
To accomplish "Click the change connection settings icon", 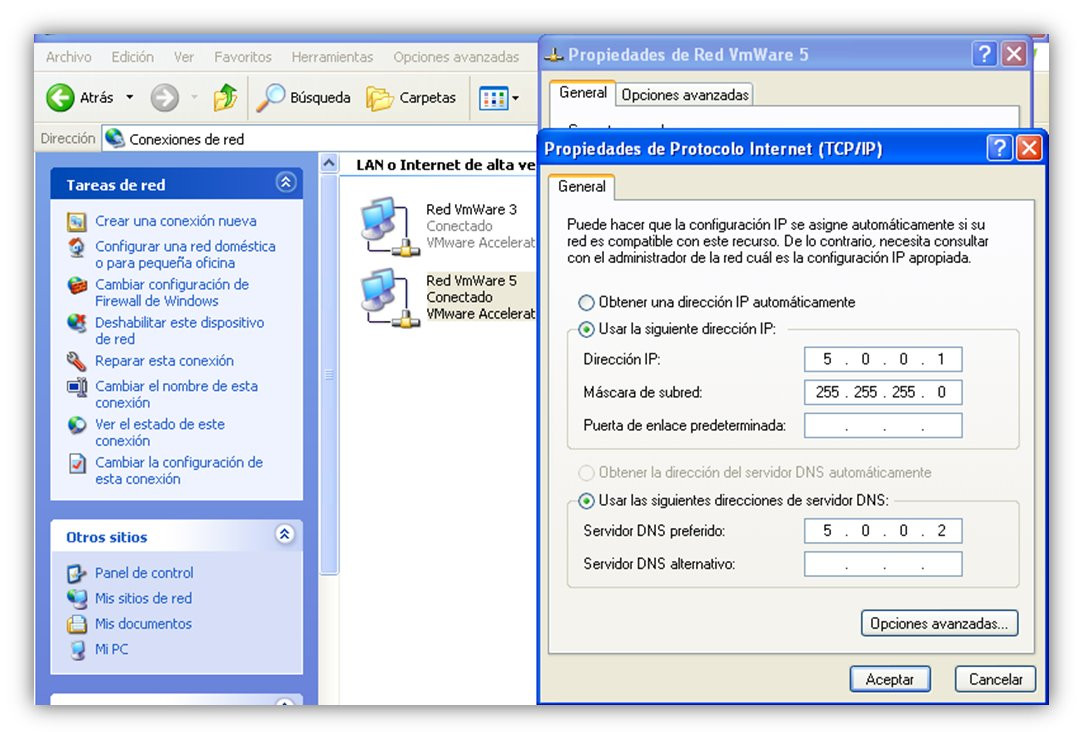I will [x=77, y=463].
